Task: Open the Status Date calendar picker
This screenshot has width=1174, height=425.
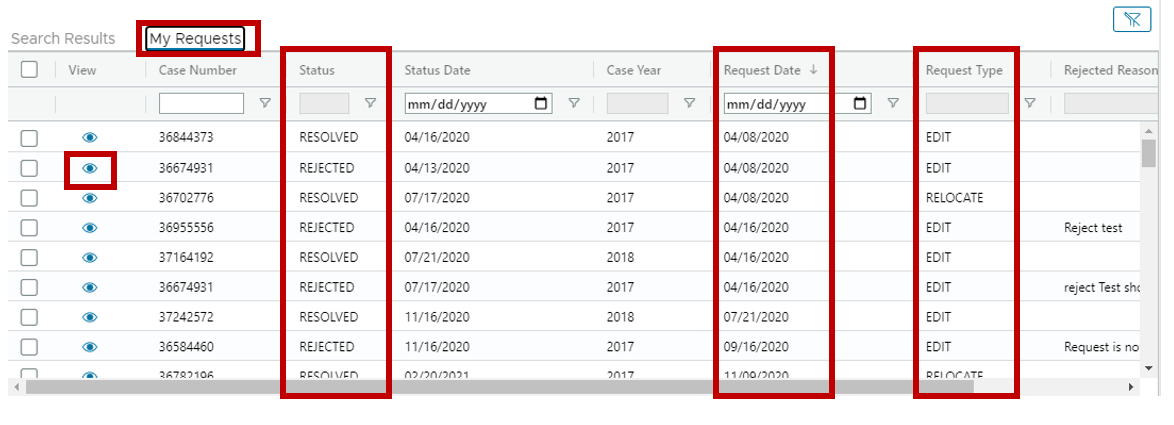Action: point(541,103)
